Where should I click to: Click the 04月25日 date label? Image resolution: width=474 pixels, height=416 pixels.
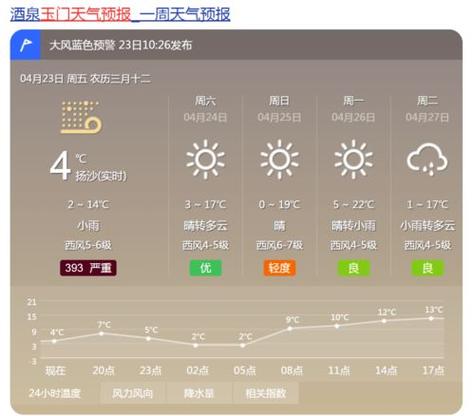pos(279,117)
